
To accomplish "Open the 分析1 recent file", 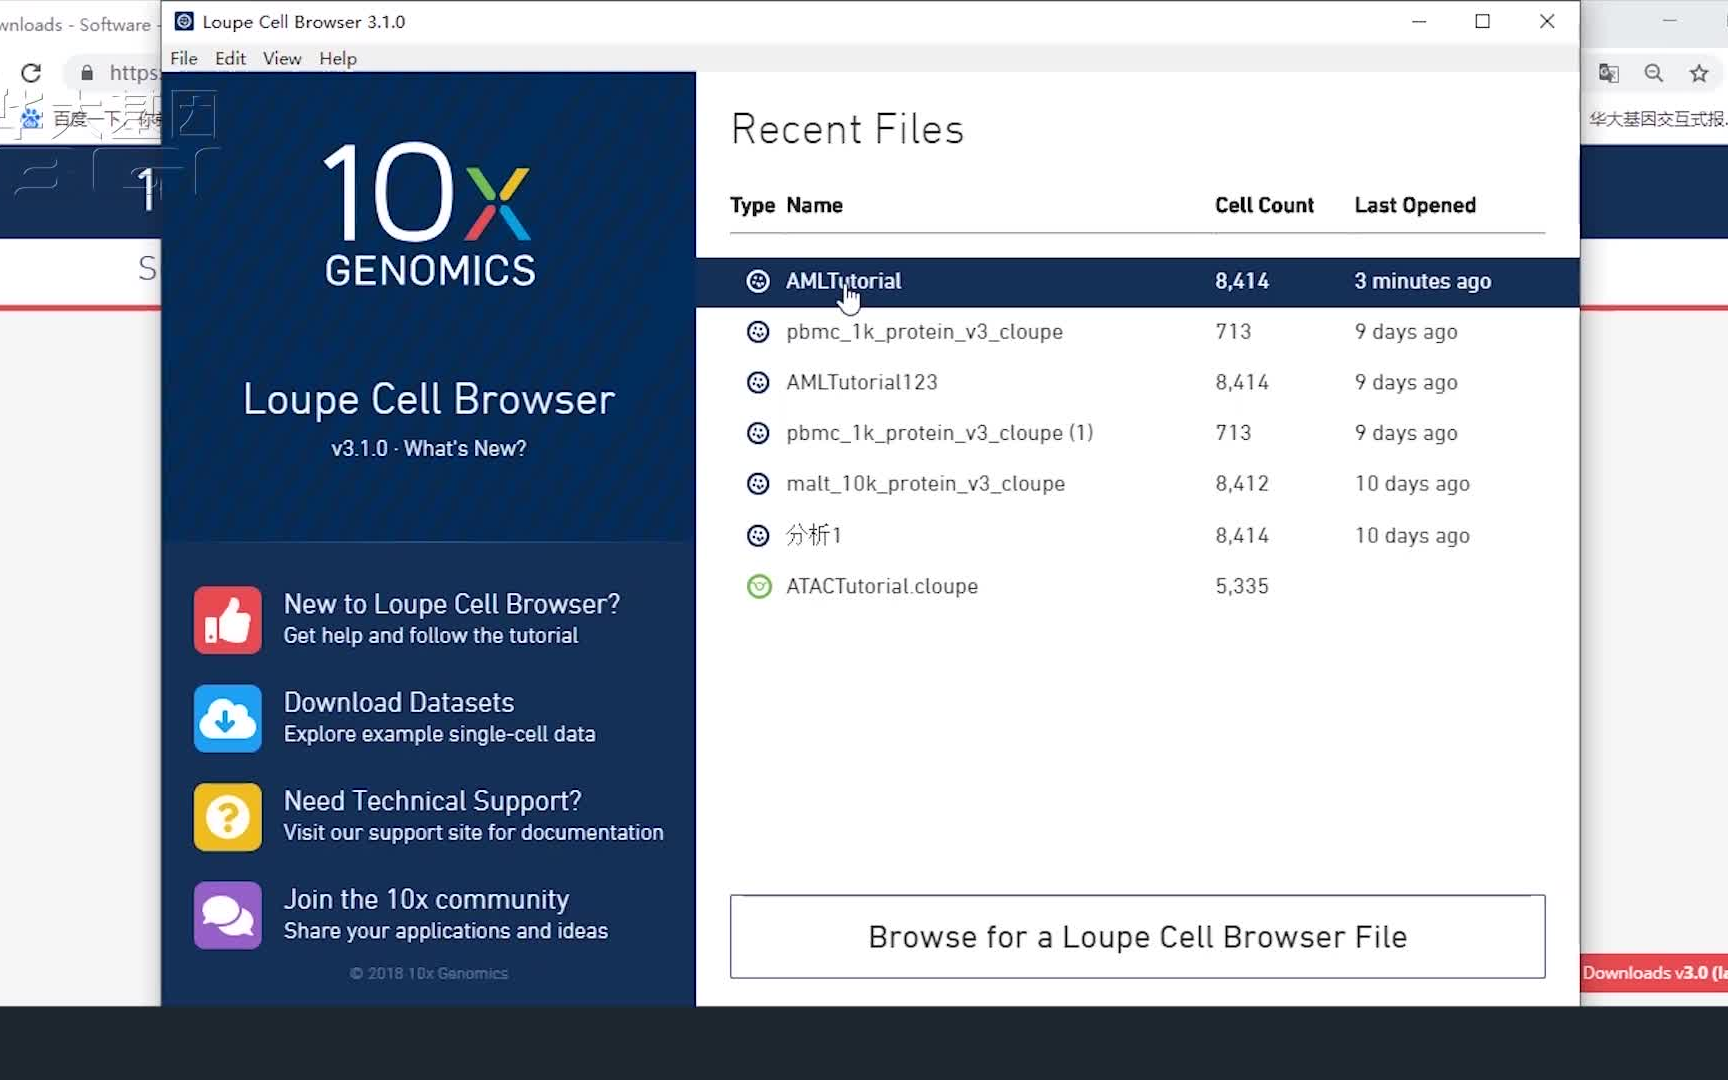I will coord(1138,535).
